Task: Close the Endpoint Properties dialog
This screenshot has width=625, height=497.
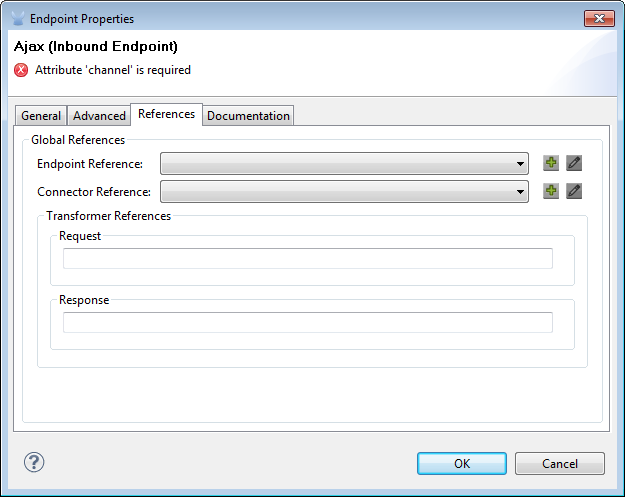Action: tap(599, 18)
